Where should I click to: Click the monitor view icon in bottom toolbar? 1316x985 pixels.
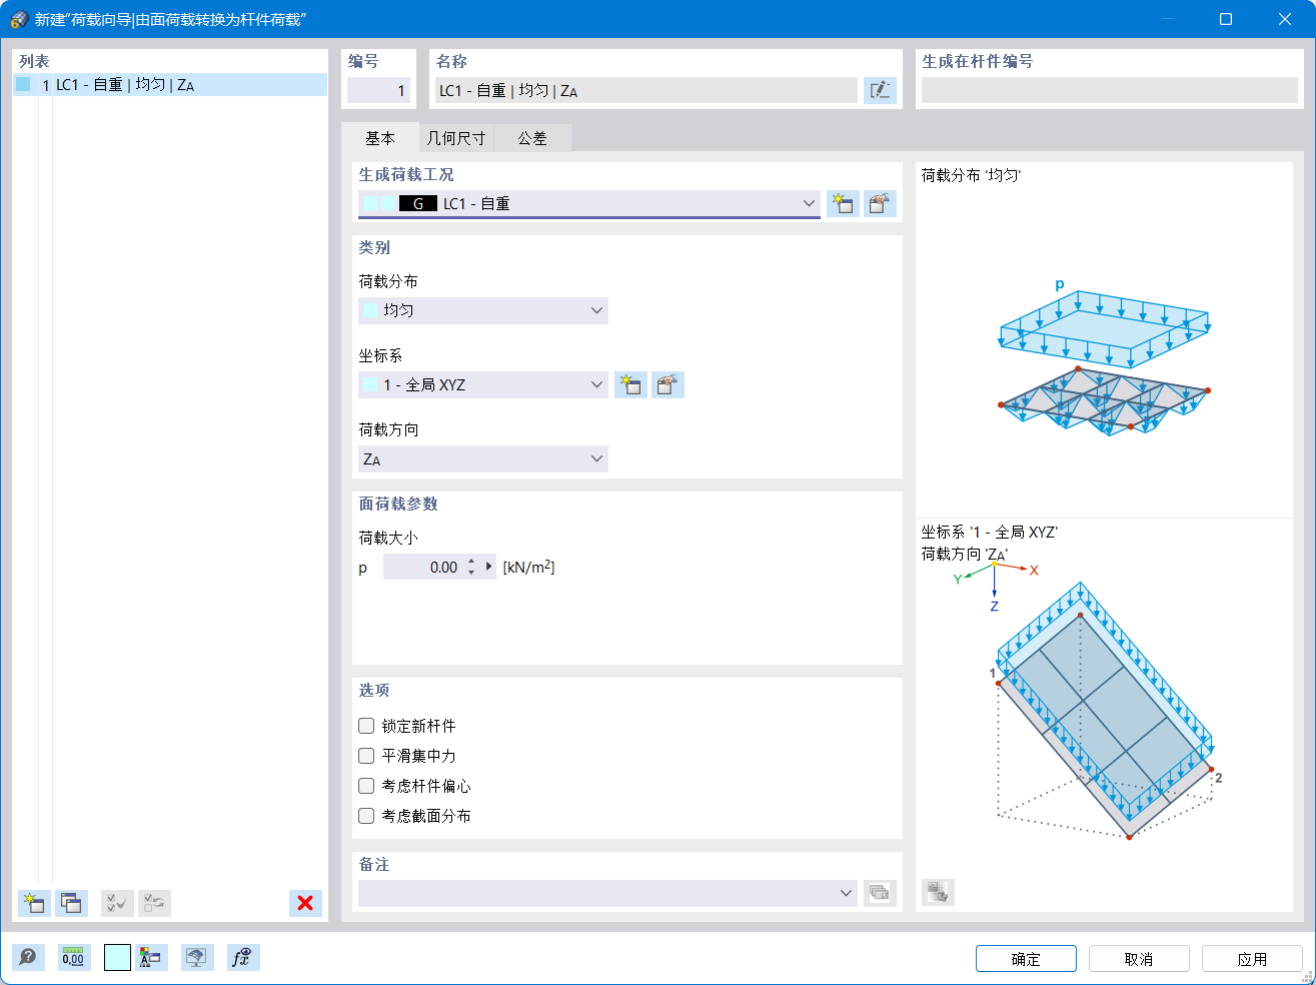pyautogui.click(x=197, y=957)
